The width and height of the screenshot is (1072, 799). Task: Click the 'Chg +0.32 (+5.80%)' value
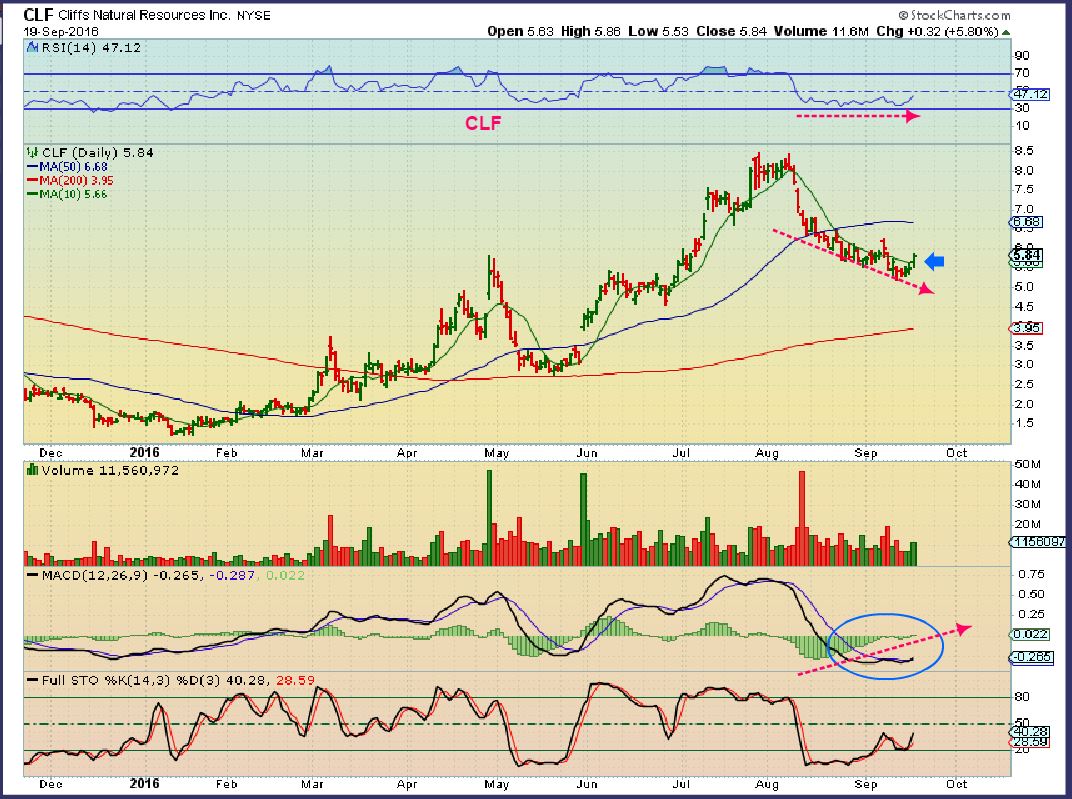coord(937,31)
